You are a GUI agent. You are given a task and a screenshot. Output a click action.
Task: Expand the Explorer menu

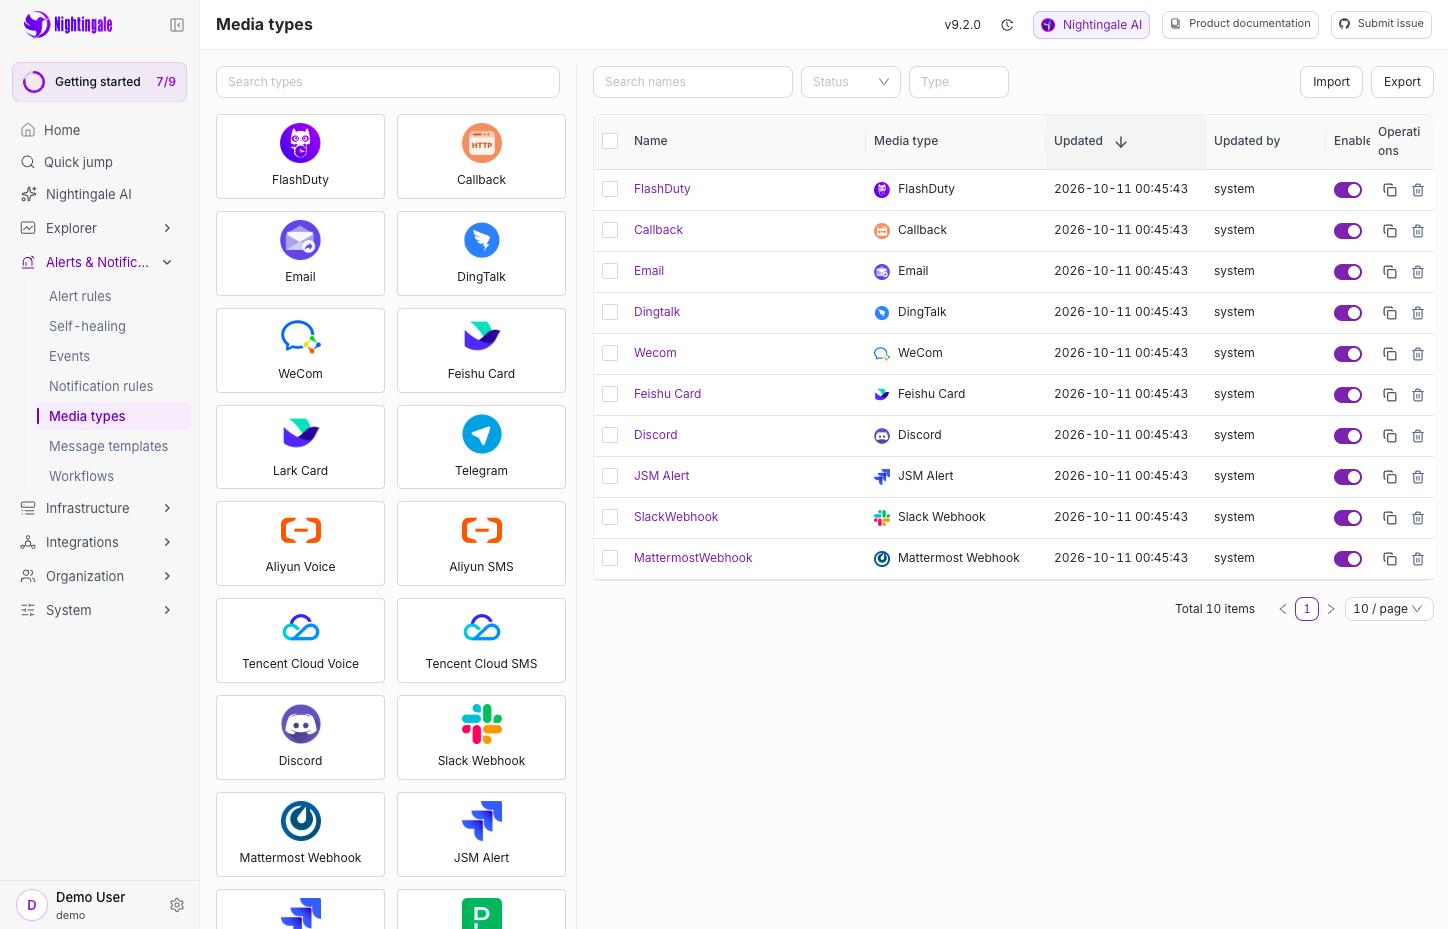click(97, 228)
